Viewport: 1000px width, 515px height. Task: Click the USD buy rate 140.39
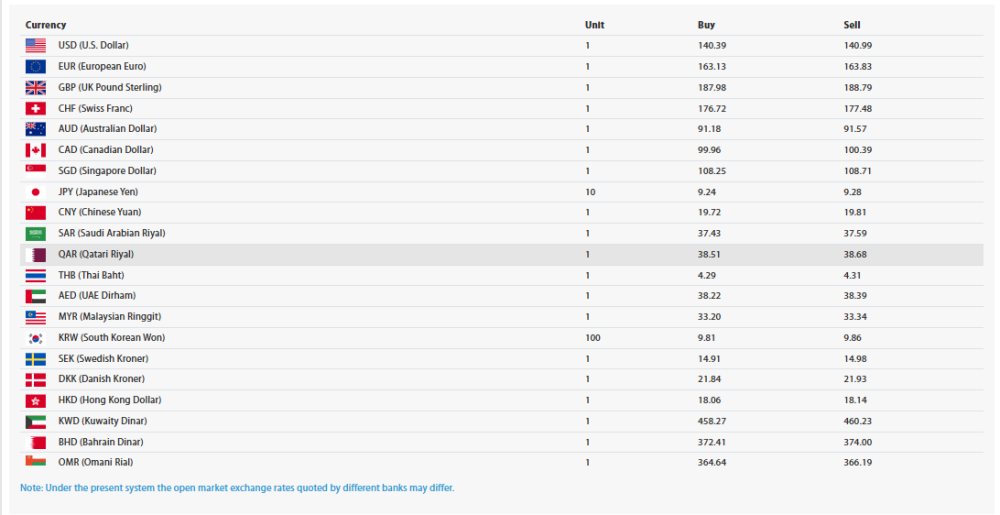click(711, 45)
